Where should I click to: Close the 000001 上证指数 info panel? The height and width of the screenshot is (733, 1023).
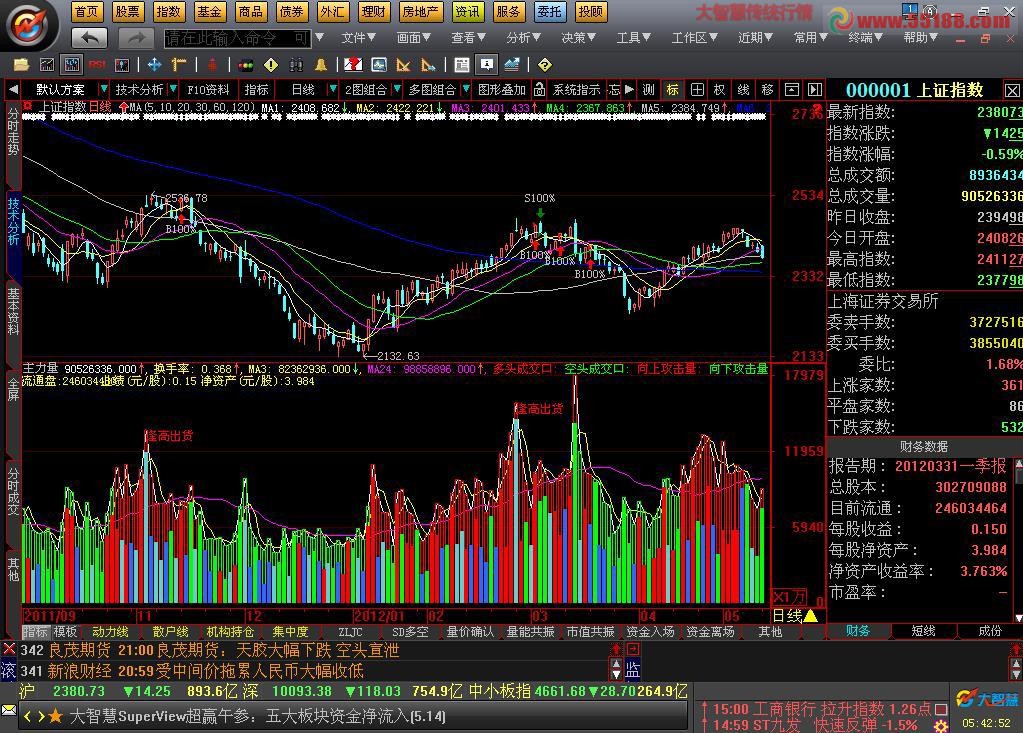coord(1012,90)
